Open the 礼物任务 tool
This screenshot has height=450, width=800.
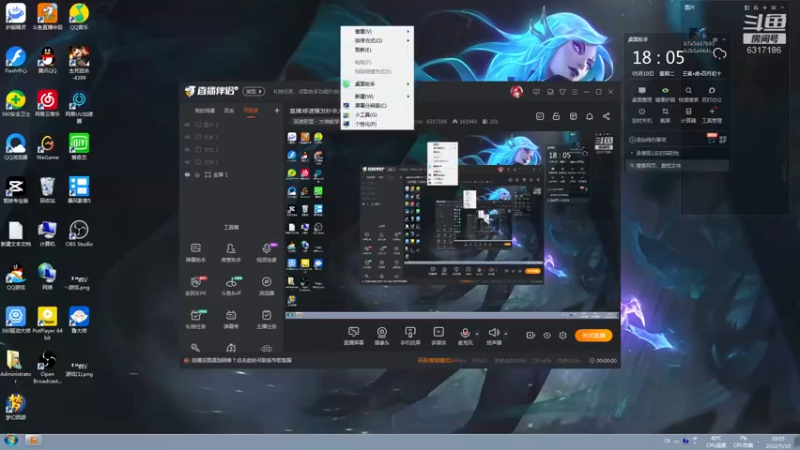click(195, 319)
